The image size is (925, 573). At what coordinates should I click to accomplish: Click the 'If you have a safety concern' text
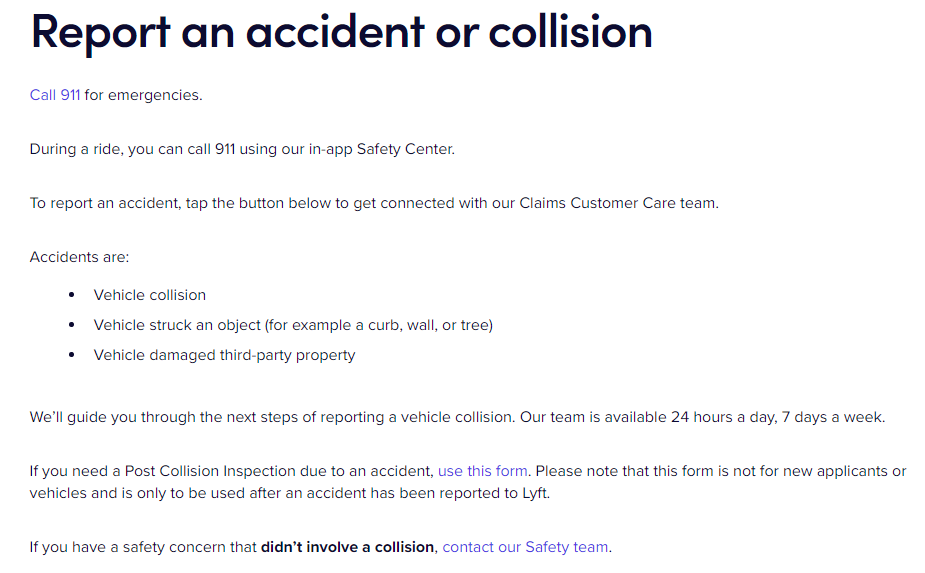[x=143, y=547]
